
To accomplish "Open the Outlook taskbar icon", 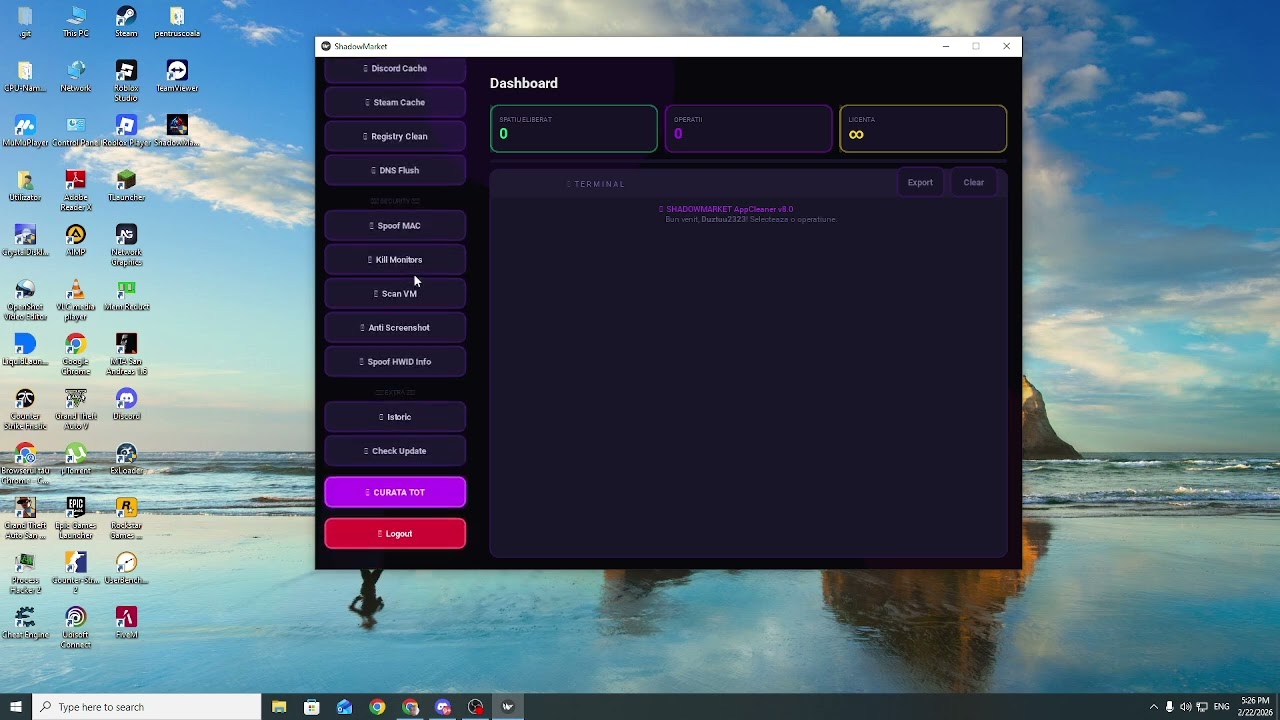I will 344,707.
